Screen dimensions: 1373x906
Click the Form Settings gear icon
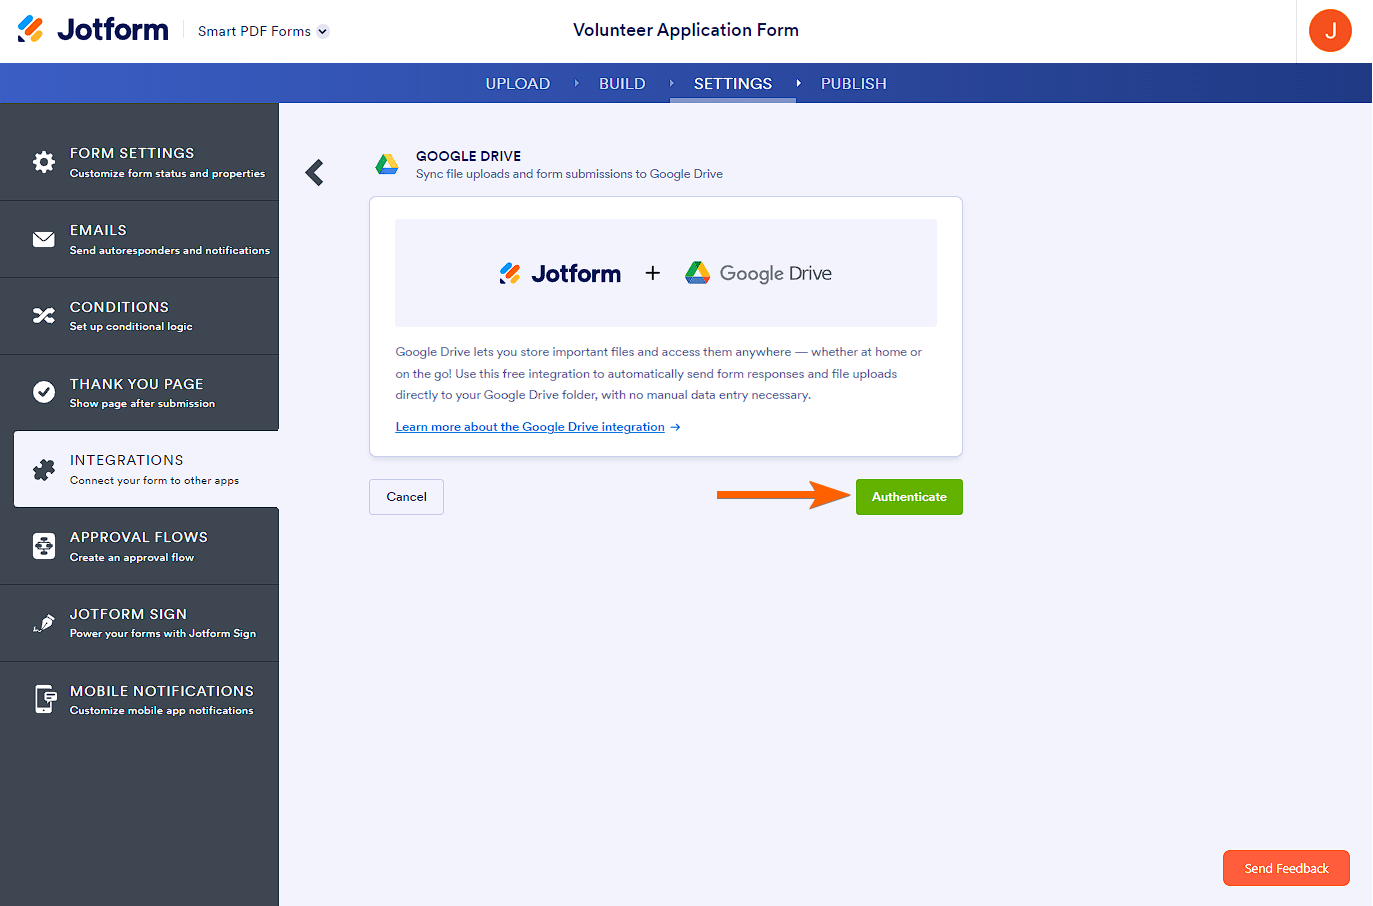(44, 162)
